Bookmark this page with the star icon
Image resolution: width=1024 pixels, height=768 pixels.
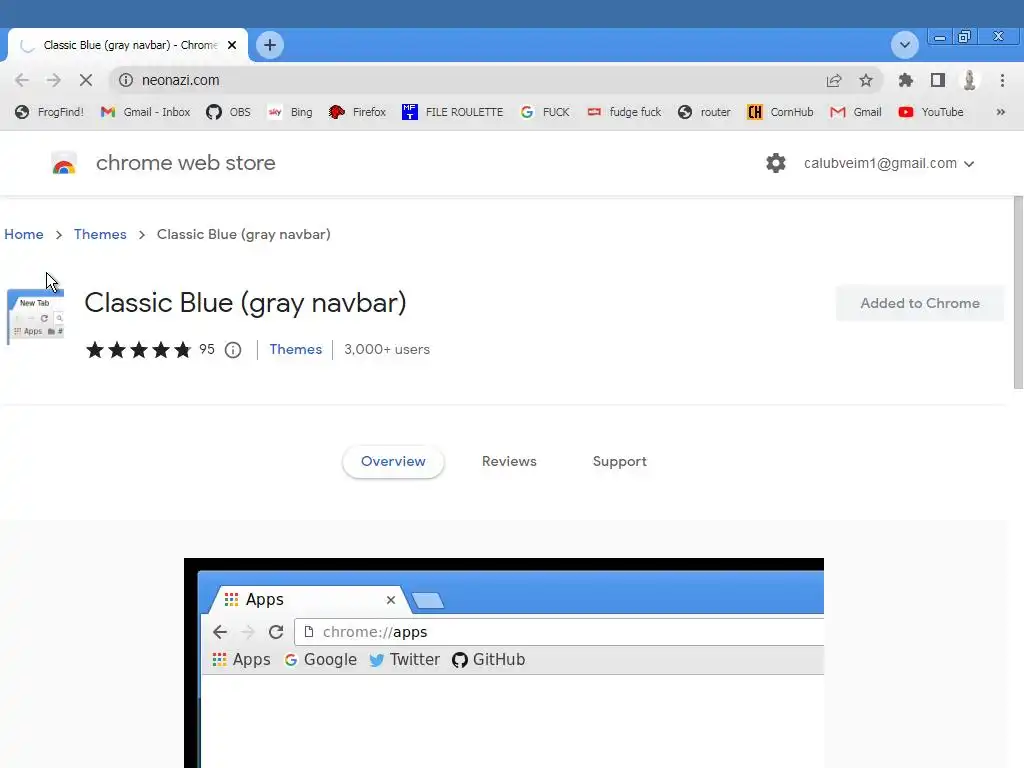pos(866,80)
